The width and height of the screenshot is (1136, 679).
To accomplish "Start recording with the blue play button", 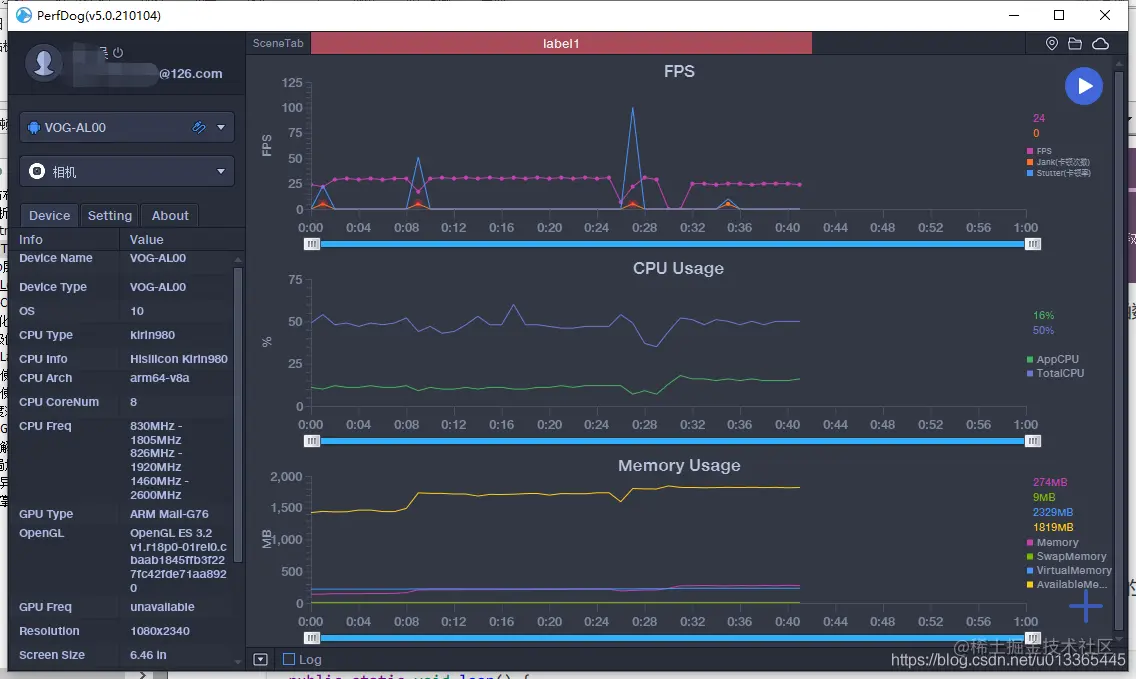I will point(1084,86).
